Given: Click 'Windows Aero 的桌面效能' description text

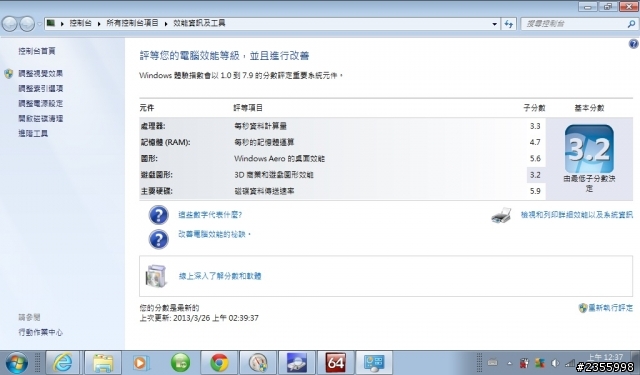Looking at the screenshot, I should (279, 158).
